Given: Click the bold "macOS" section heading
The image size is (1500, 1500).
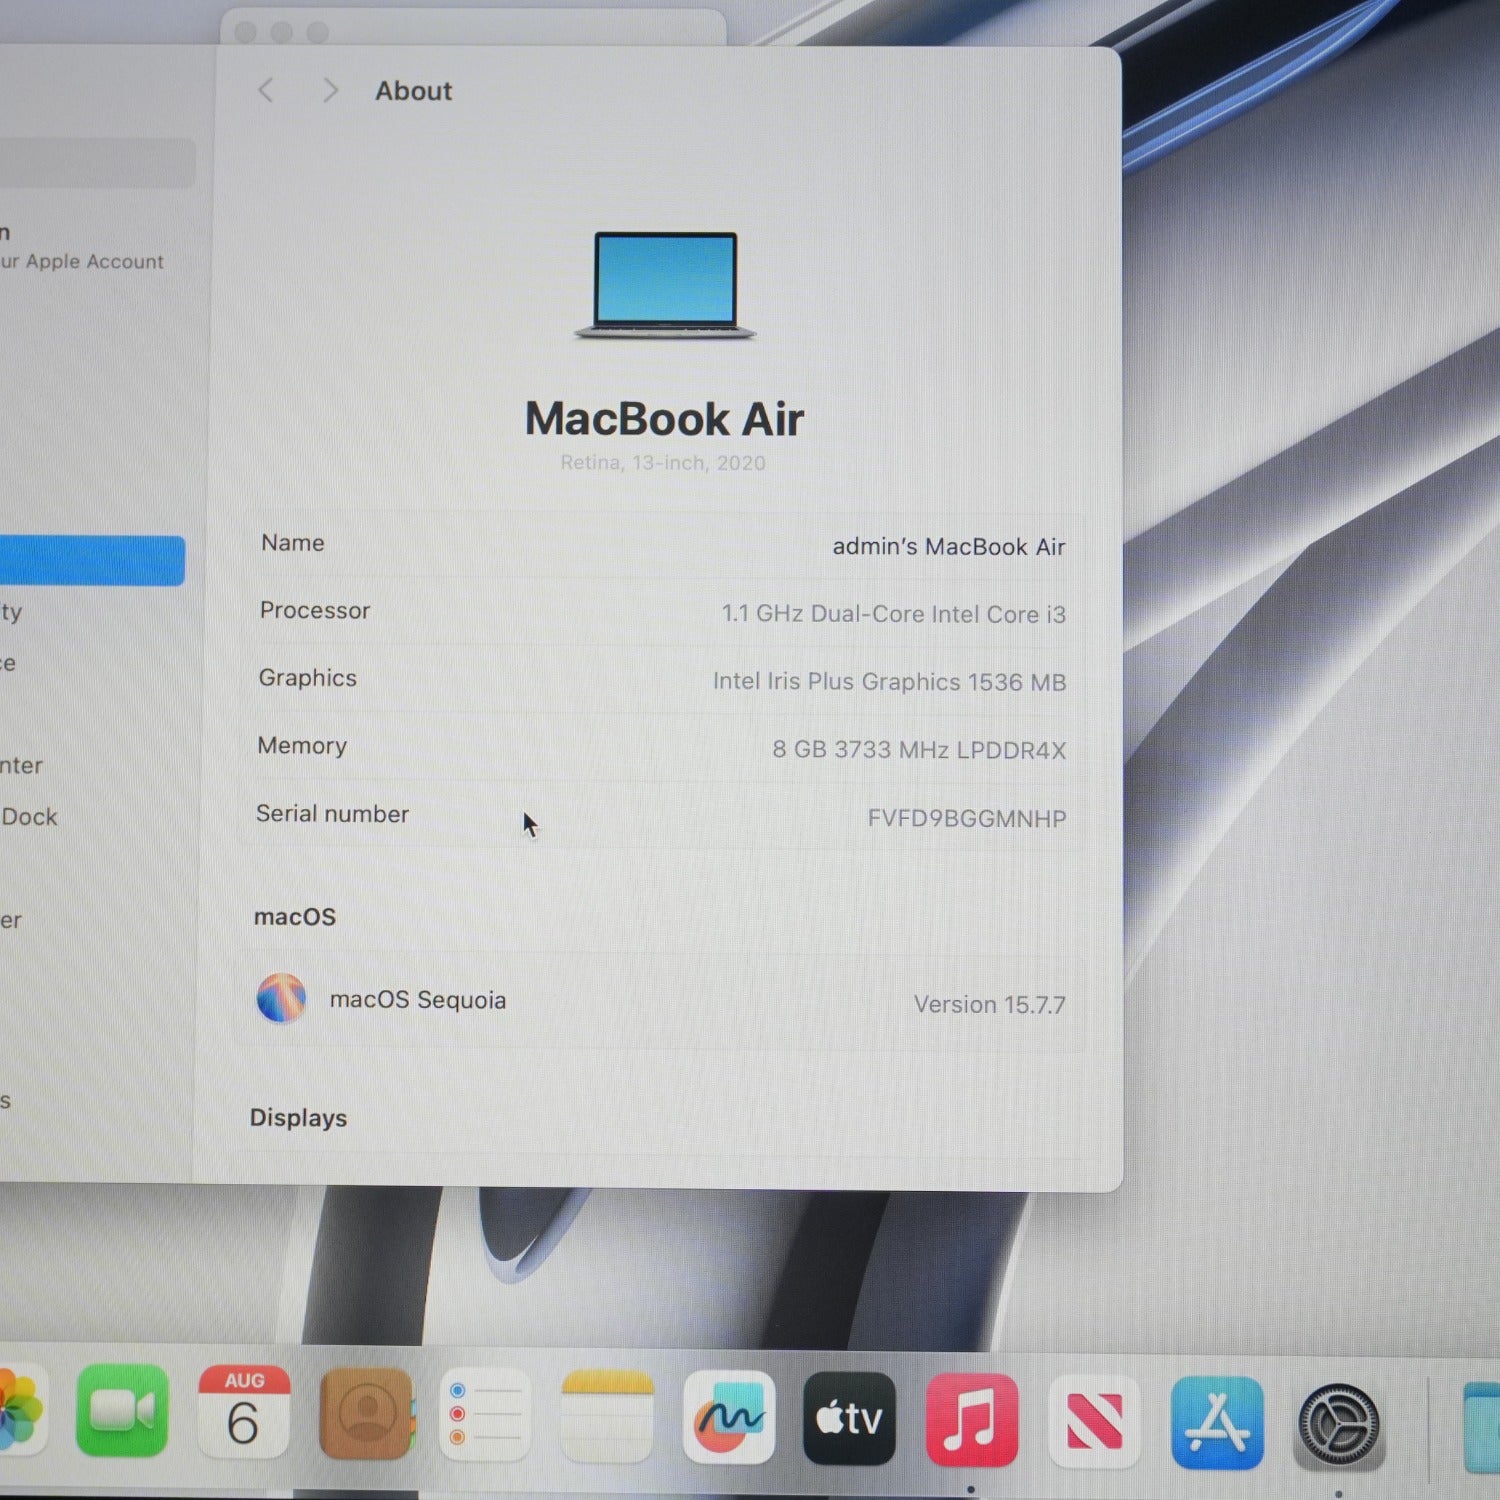Looking at the screenshot, I should tap(295, 917).
